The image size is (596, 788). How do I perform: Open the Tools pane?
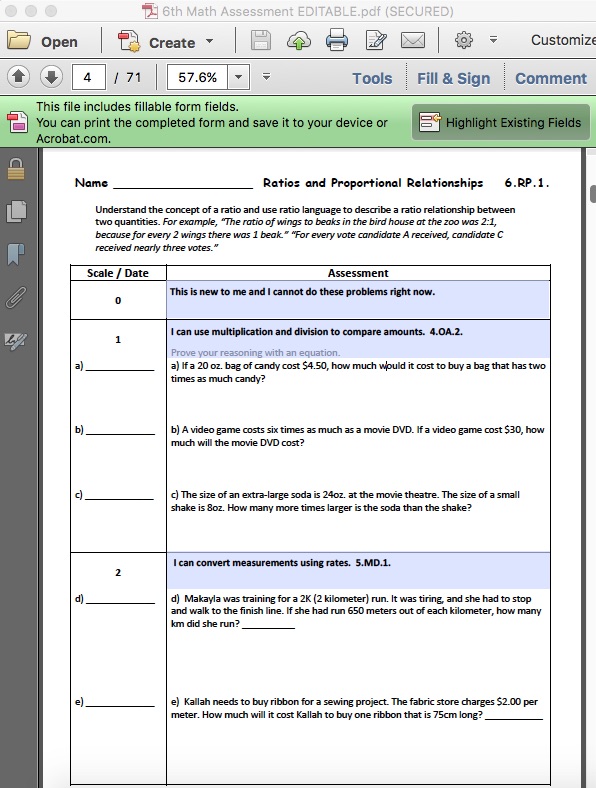372,78
